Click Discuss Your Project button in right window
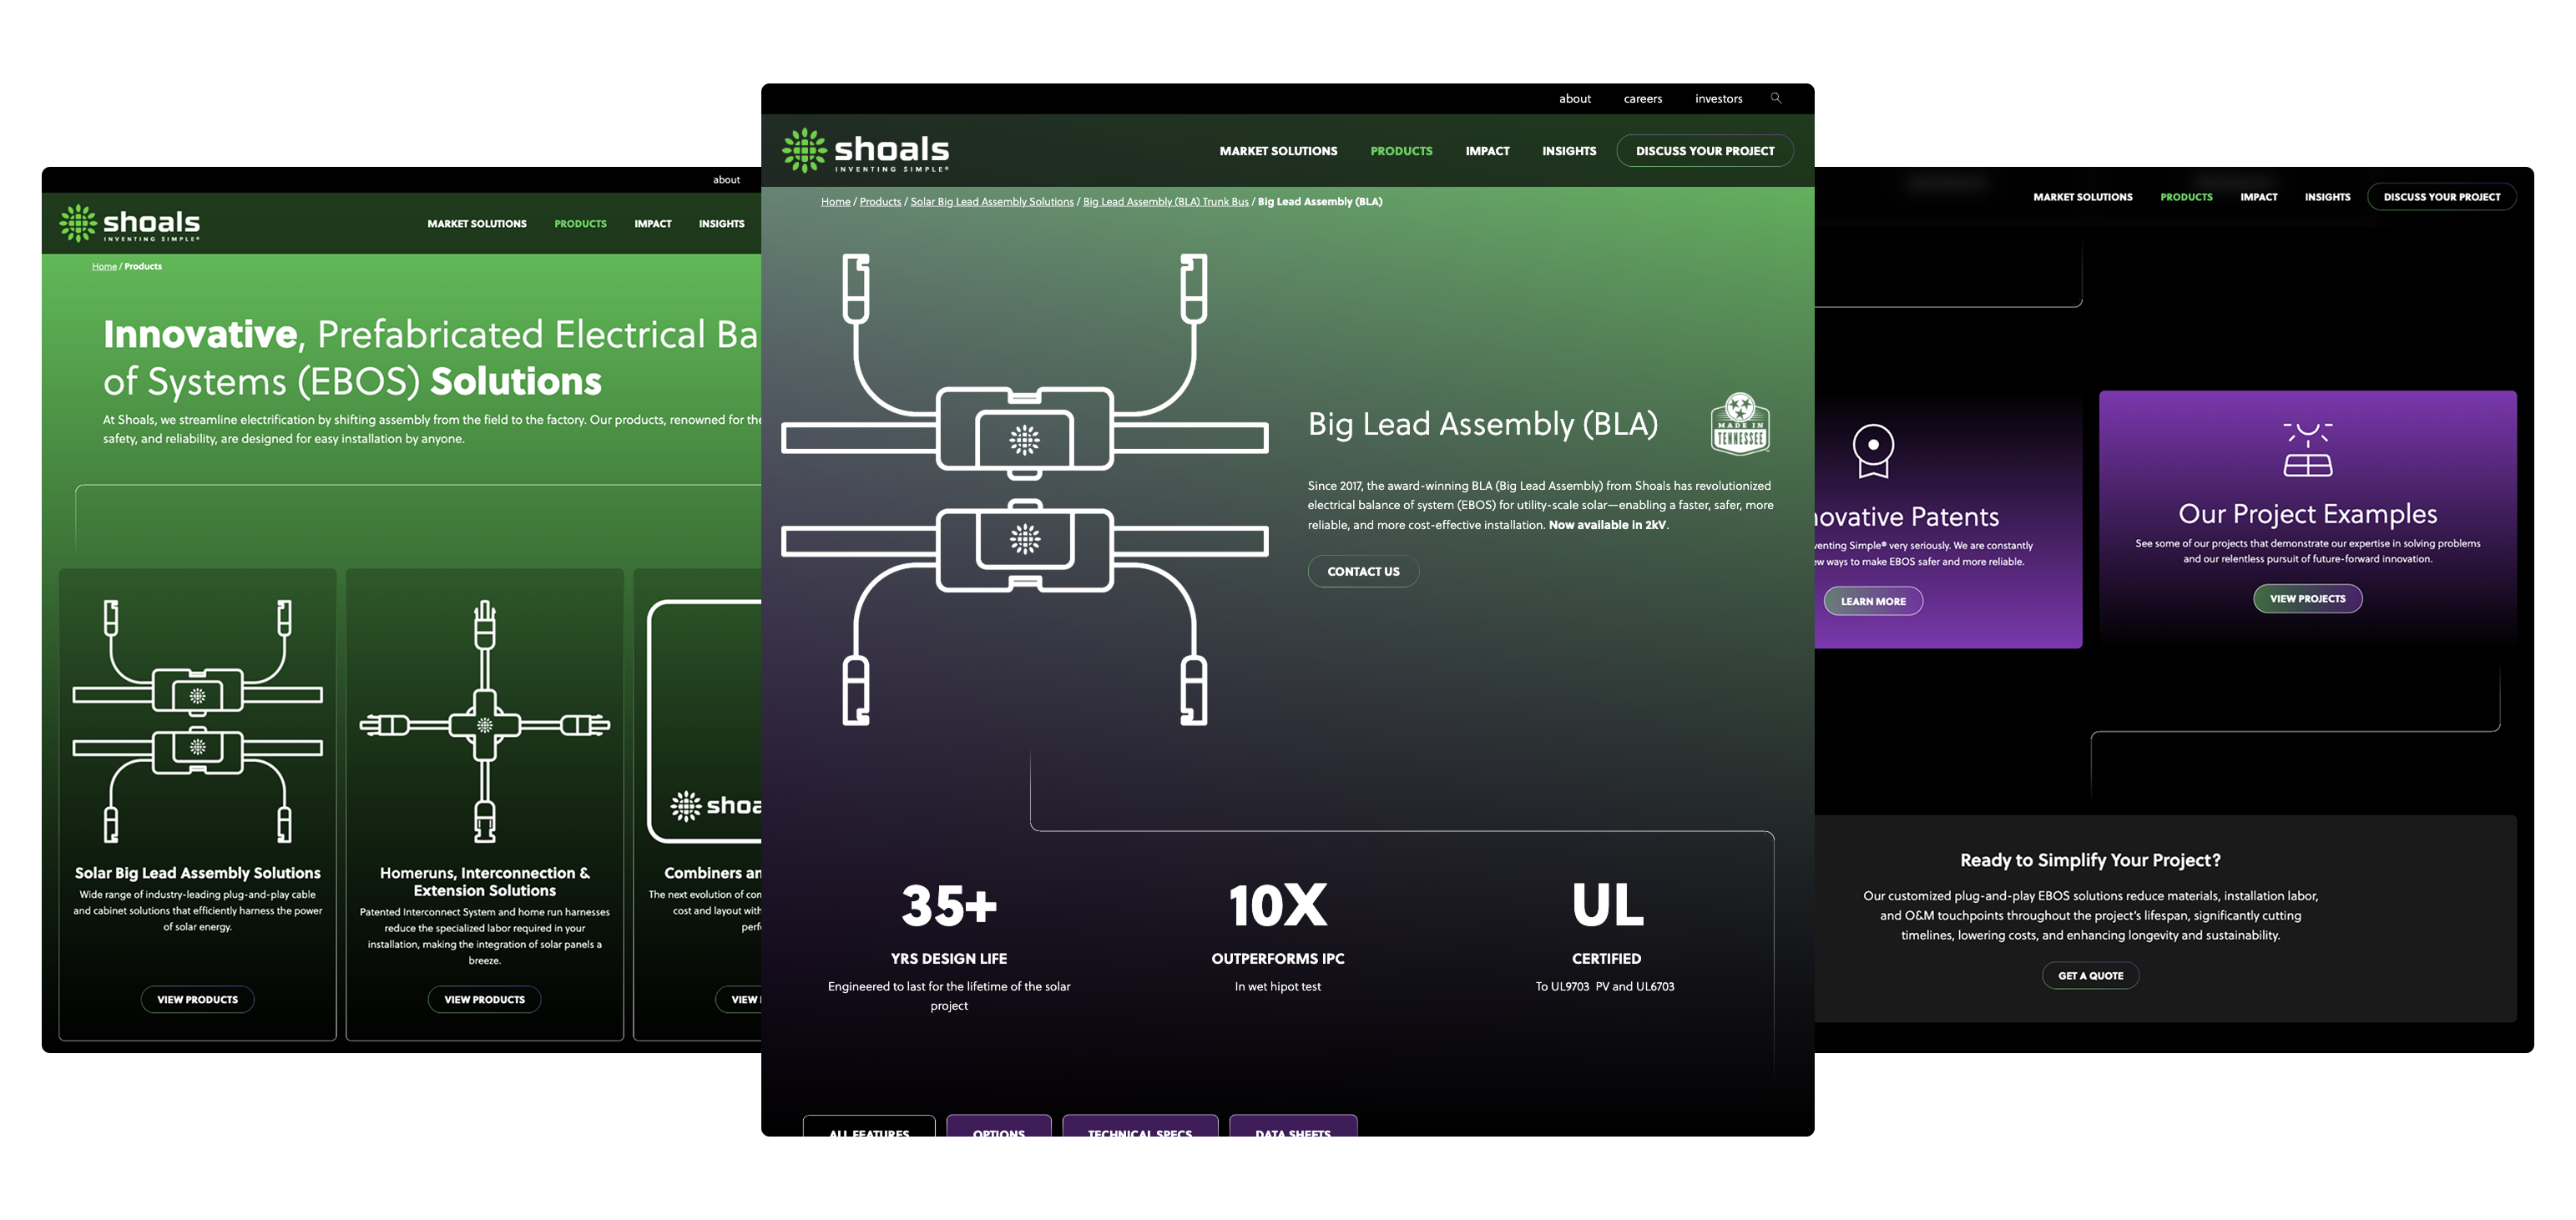The height and width of the screenshot is (1220, 2576). tap(2442, 197)
